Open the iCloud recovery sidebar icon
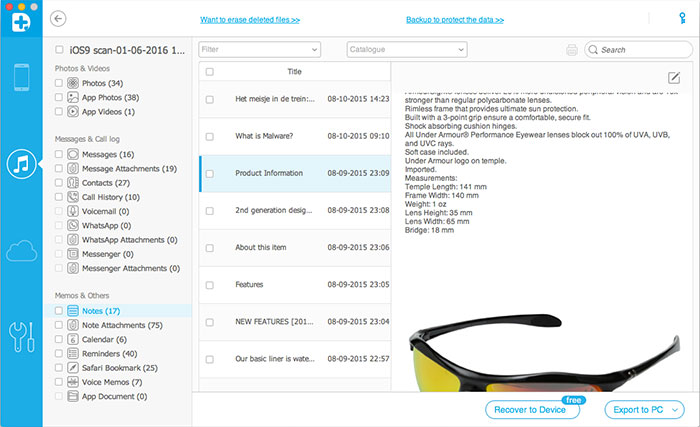This screenshot has height=427, width=700. click(21, 251)
